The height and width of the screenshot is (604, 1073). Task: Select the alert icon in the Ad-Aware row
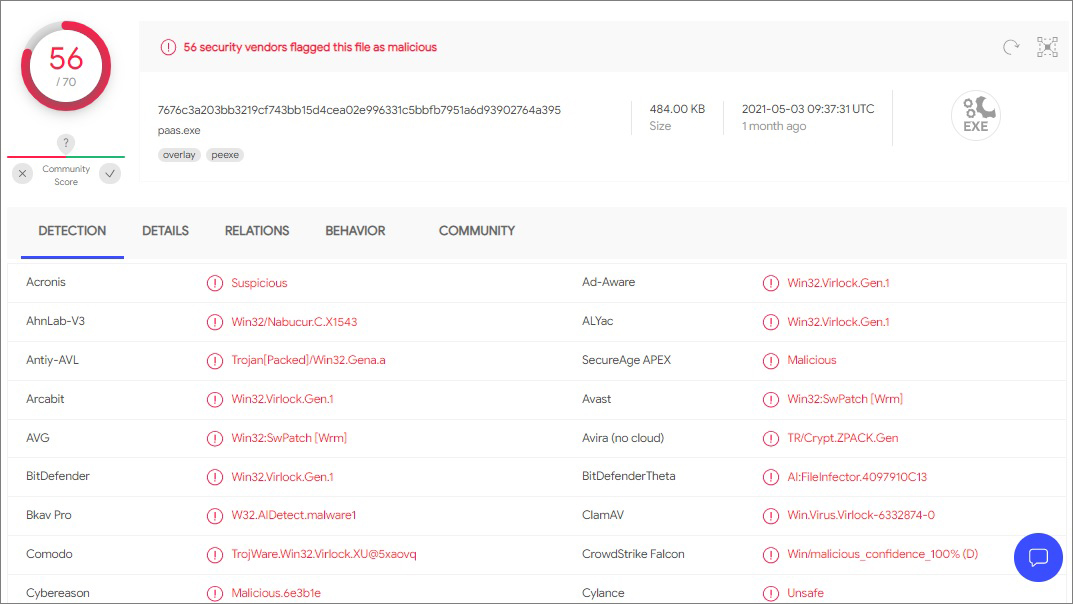(771, 283)
